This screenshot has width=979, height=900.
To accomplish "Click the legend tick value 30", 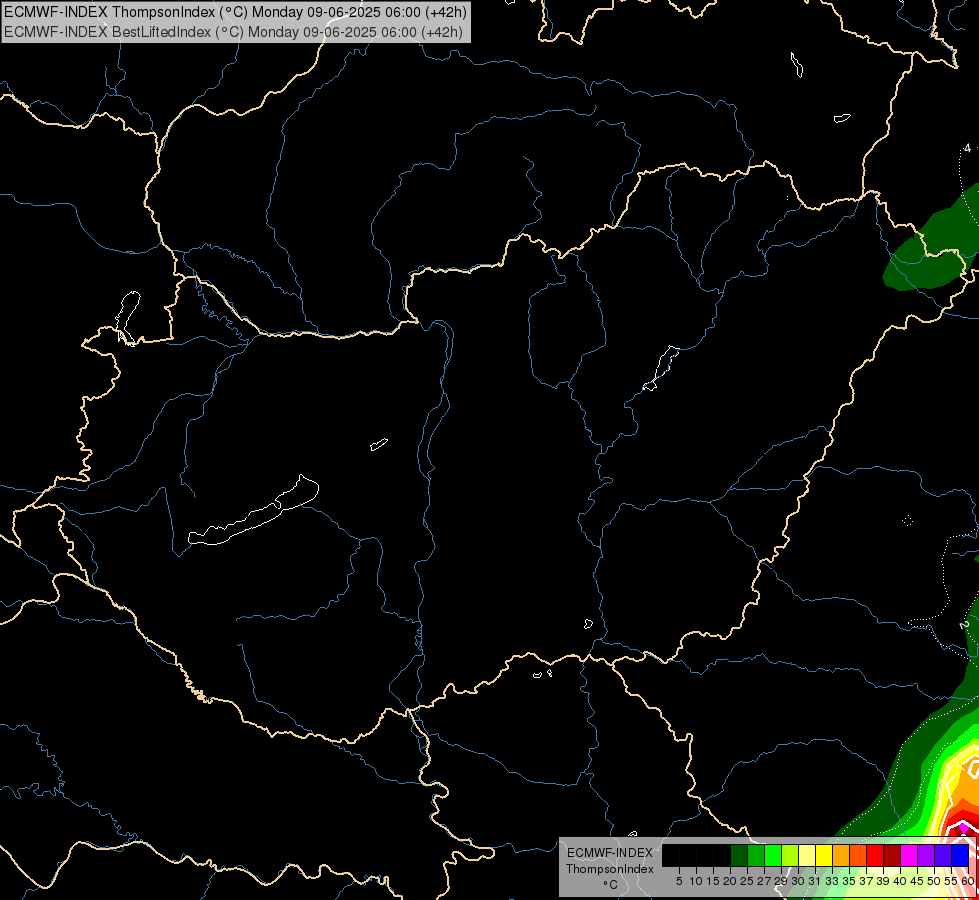I will 798,881.
